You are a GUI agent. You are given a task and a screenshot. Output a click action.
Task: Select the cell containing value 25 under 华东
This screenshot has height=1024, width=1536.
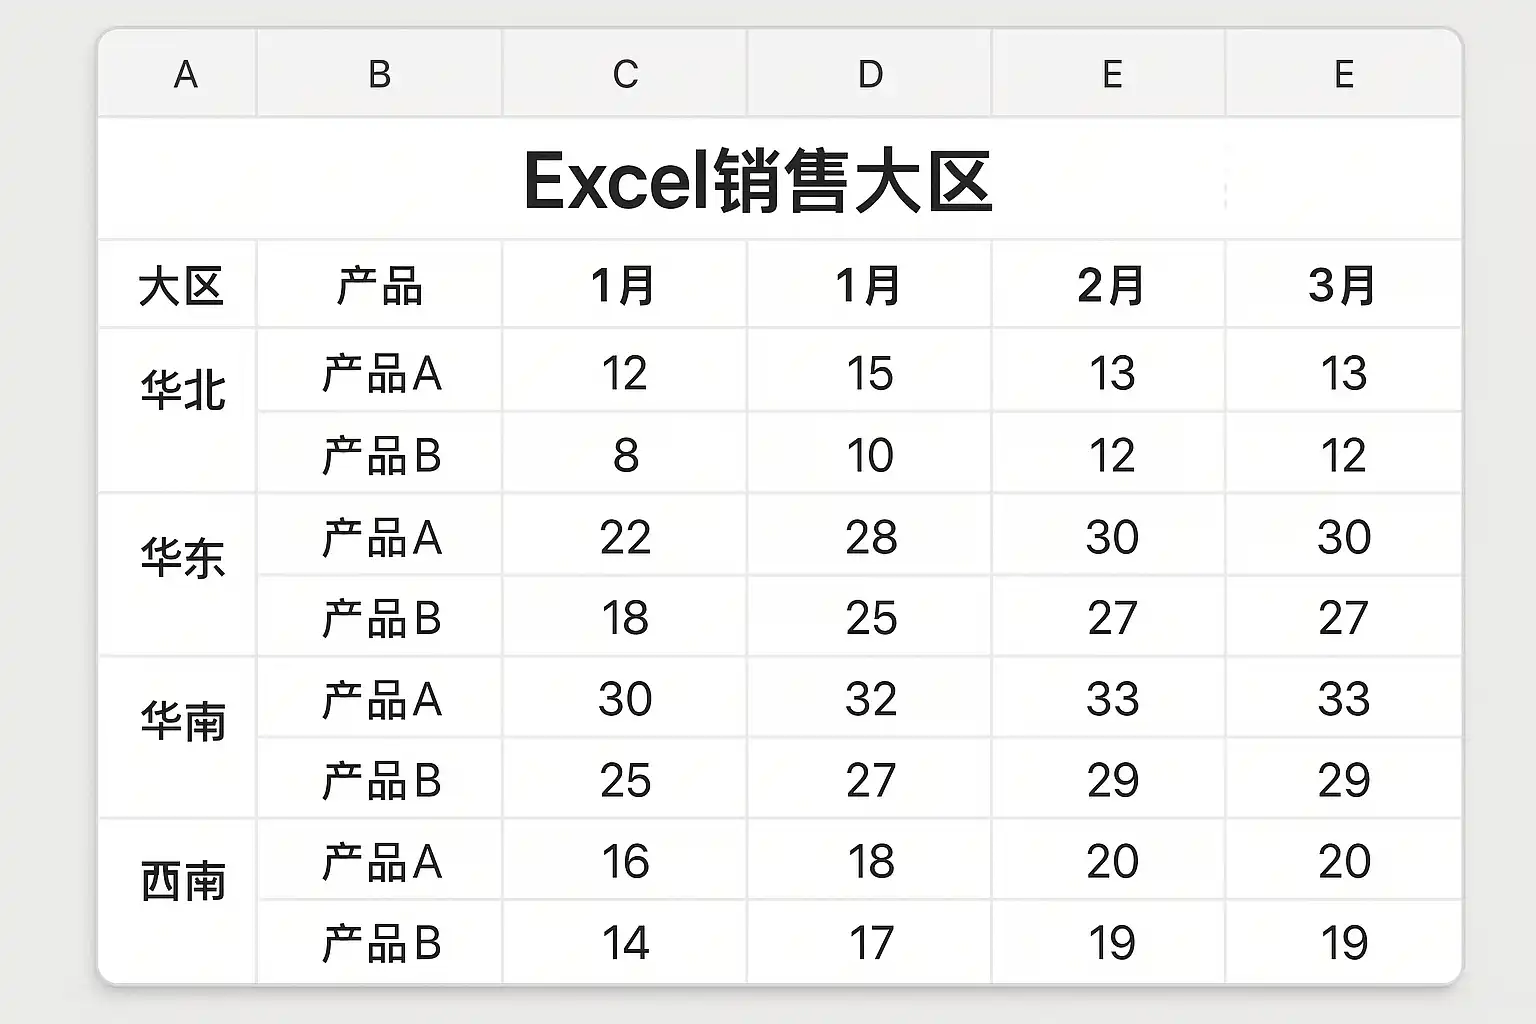click(870, 619)
